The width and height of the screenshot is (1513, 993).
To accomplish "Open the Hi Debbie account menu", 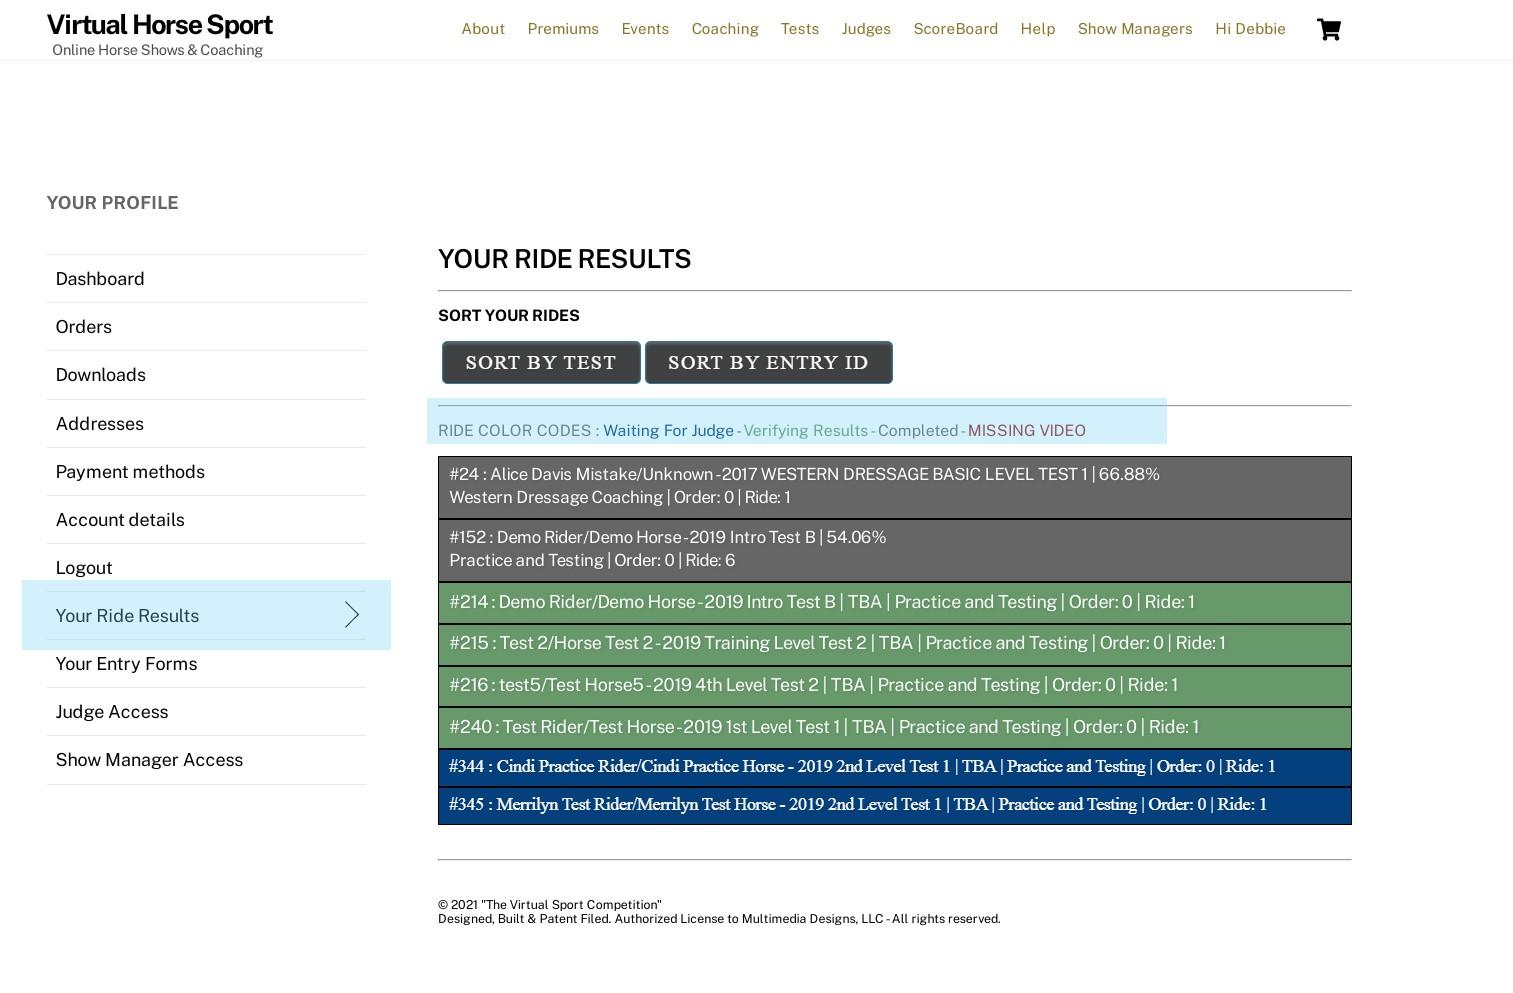I will point(1249,29).
